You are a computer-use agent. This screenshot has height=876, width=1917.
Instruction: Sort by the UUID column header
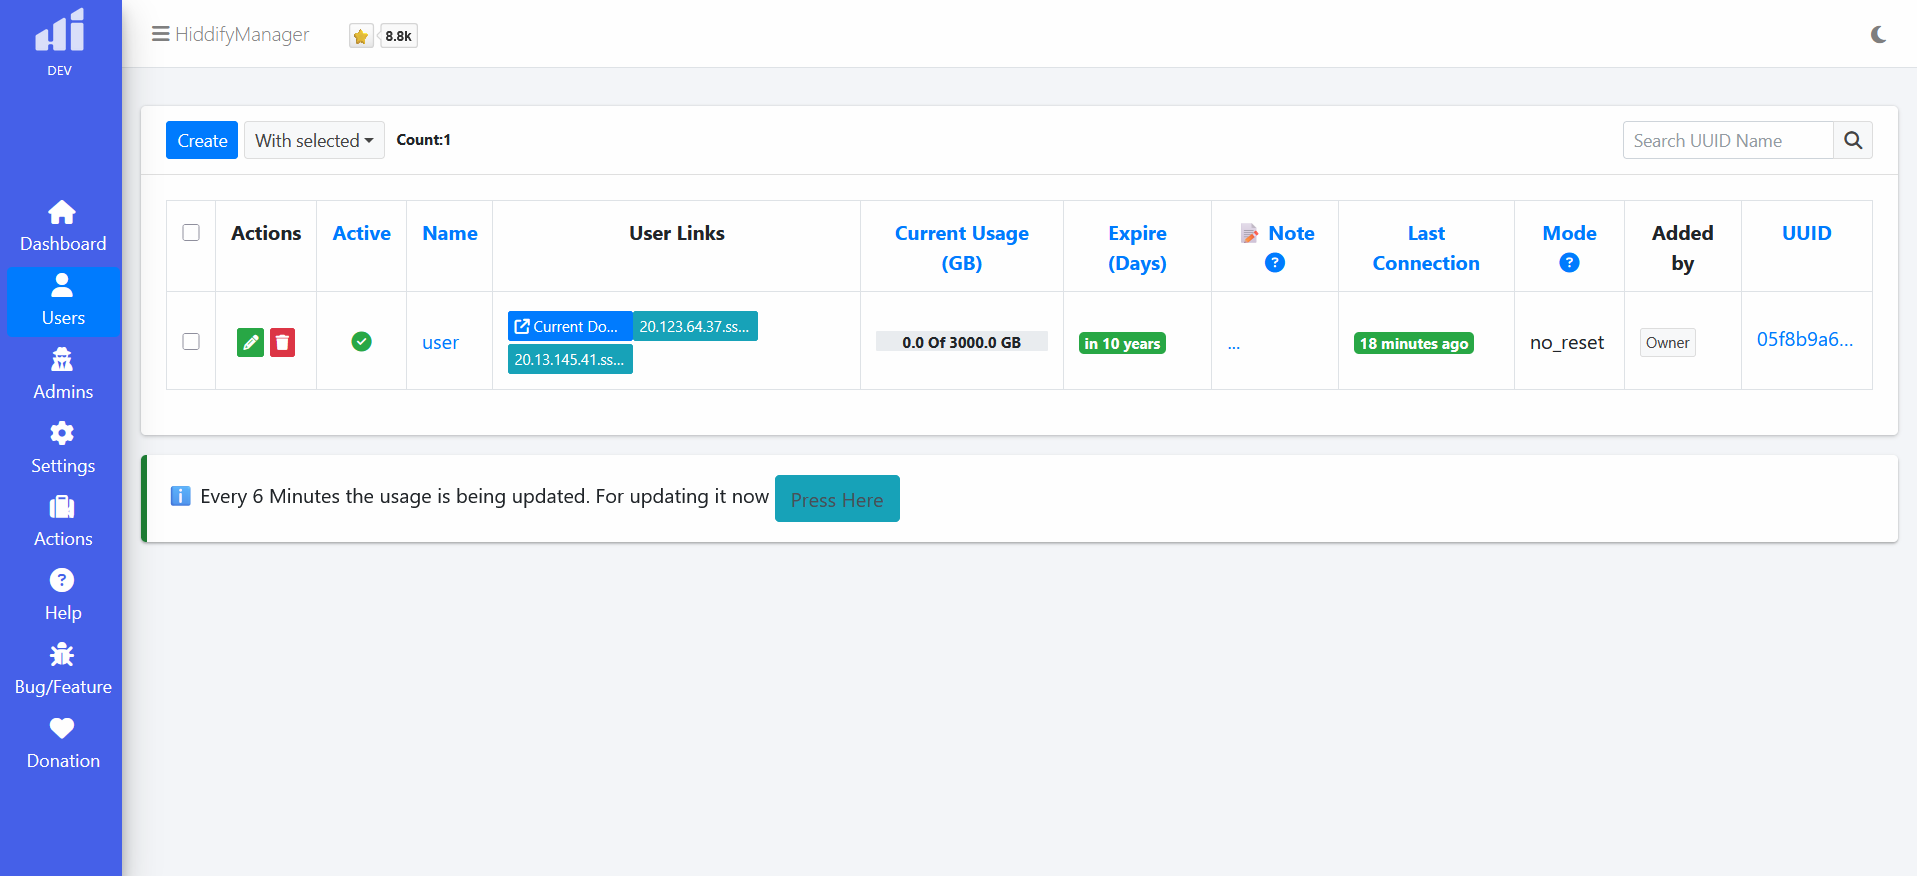point(1807,233)
